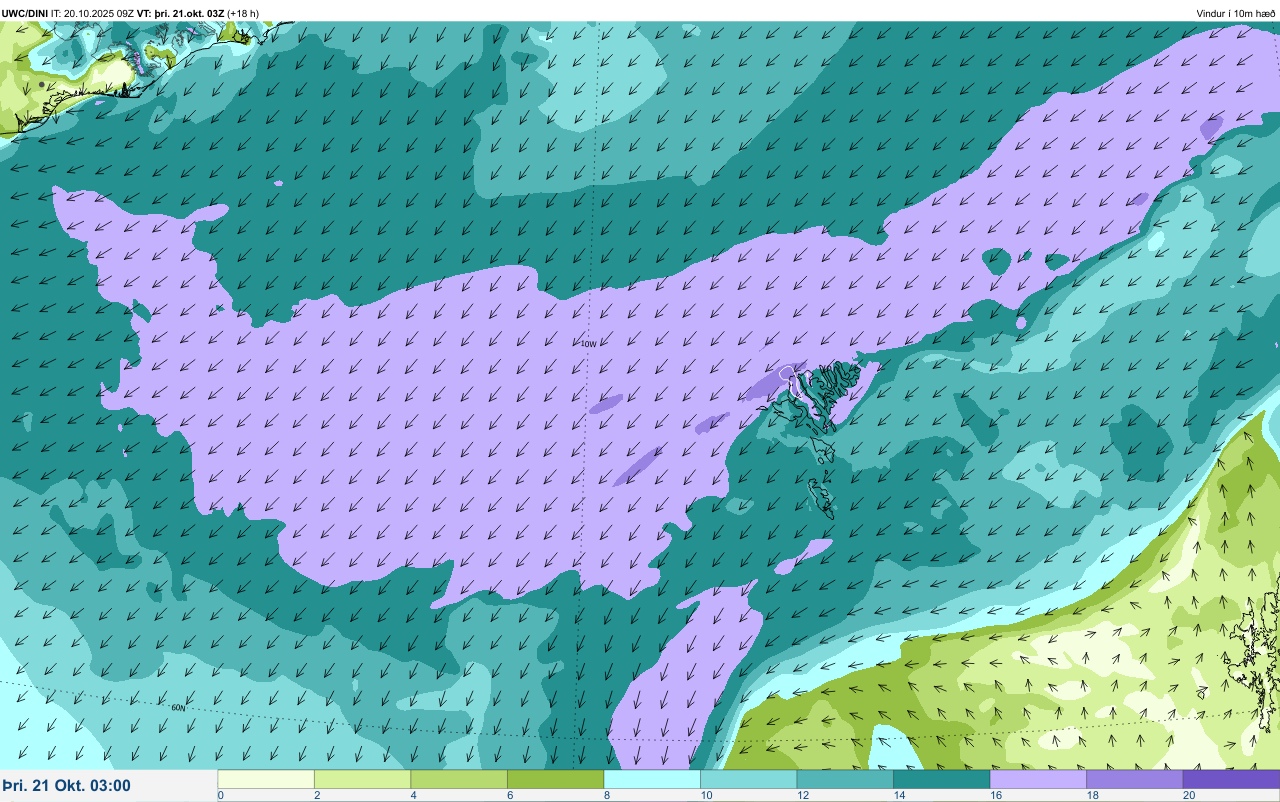This screenshot has height=802, width=1280.
Task: Click the legend tick value '20'
Action: coord(1188,795)
